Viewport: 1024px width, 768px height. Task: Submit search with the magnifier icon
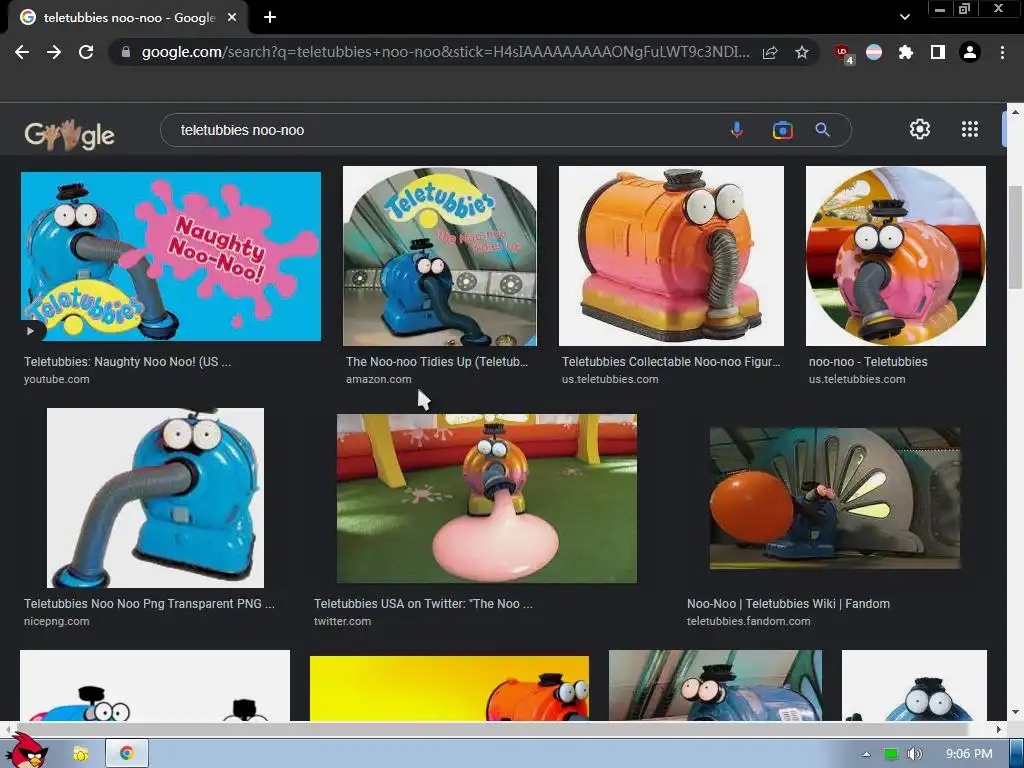822,130
